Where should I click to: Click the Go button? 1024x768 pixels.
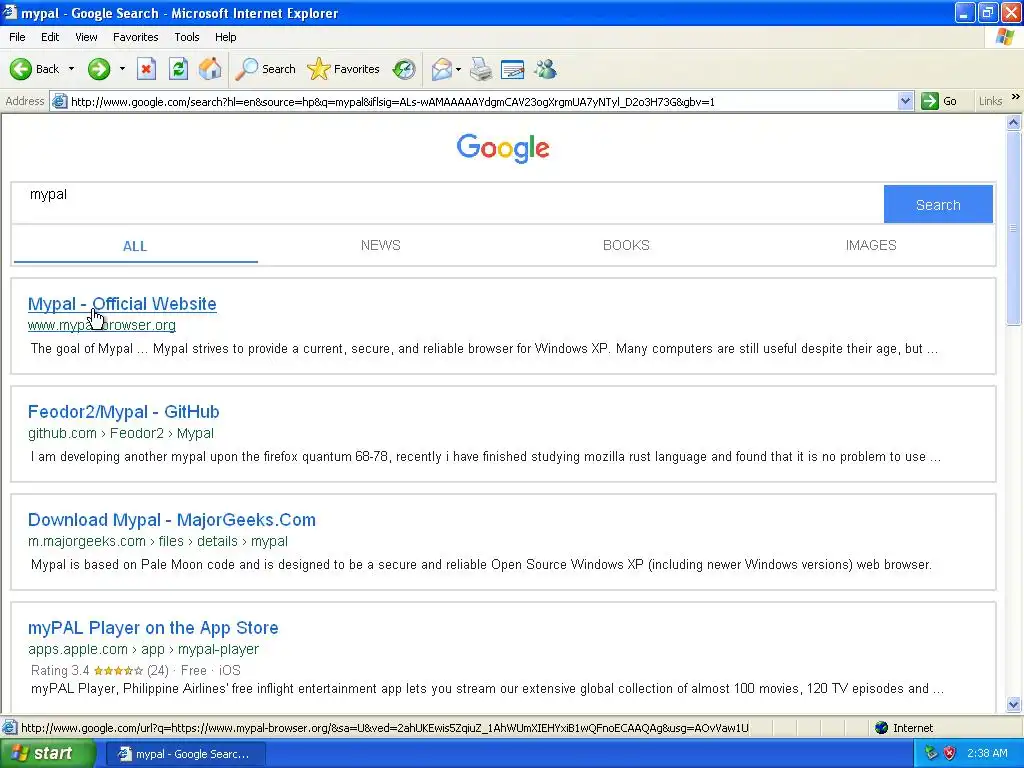coord(939,101)
